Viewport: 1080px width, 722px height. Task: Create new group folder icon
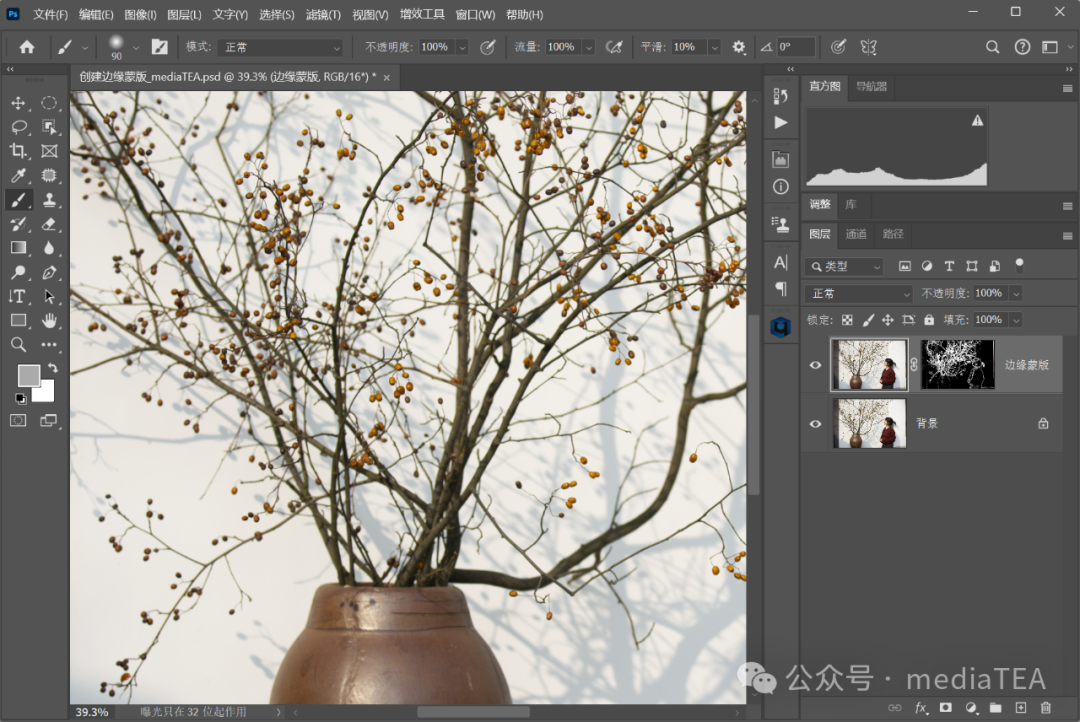pyautogui.click(x=995, y=708)
